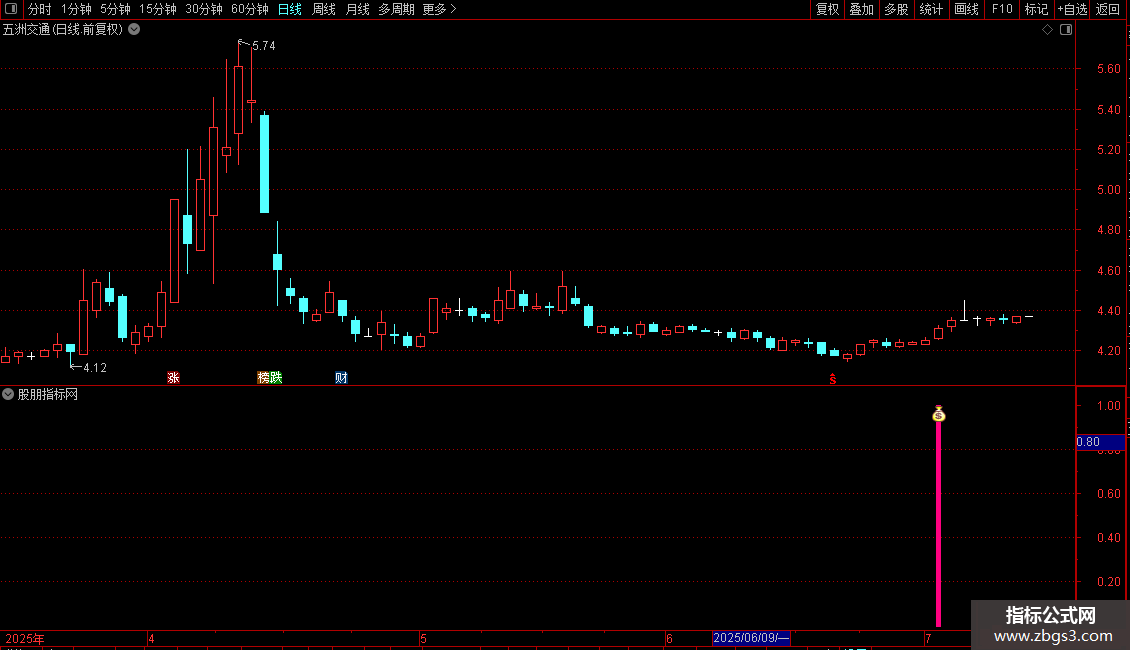Click the 跌 event marker icon
Screen dimensions: 1130x650
coord(276,378)
